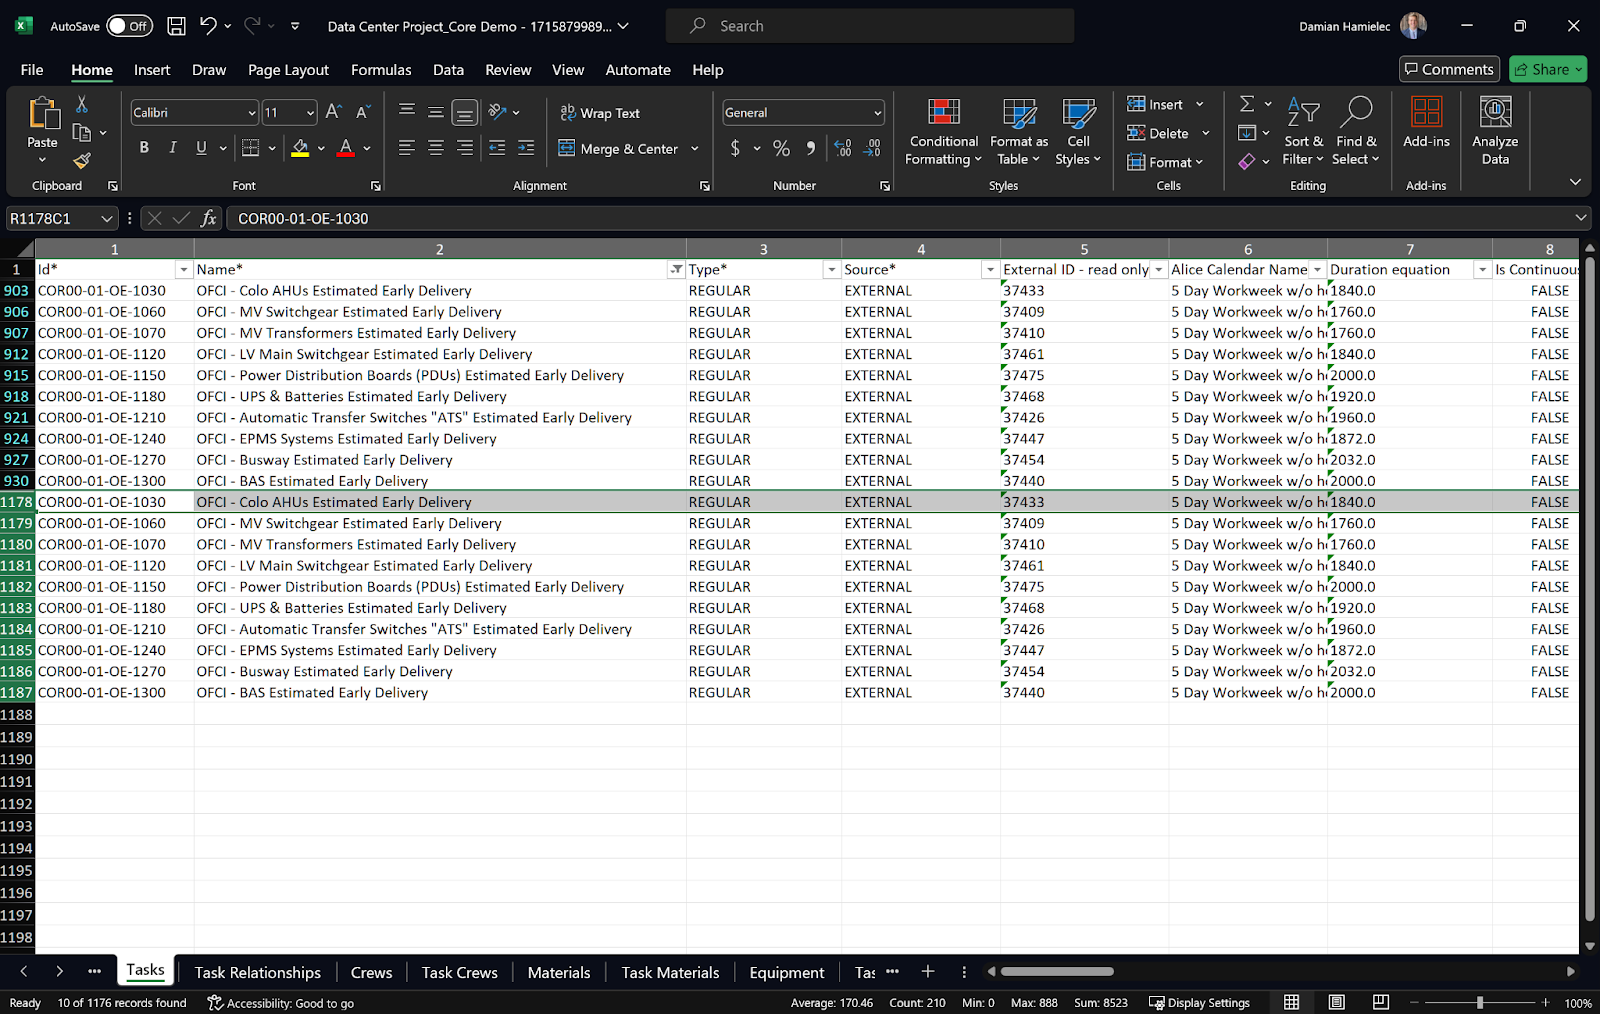
Task: Click Display Settings in status bar
Action: point(1199,1003)
